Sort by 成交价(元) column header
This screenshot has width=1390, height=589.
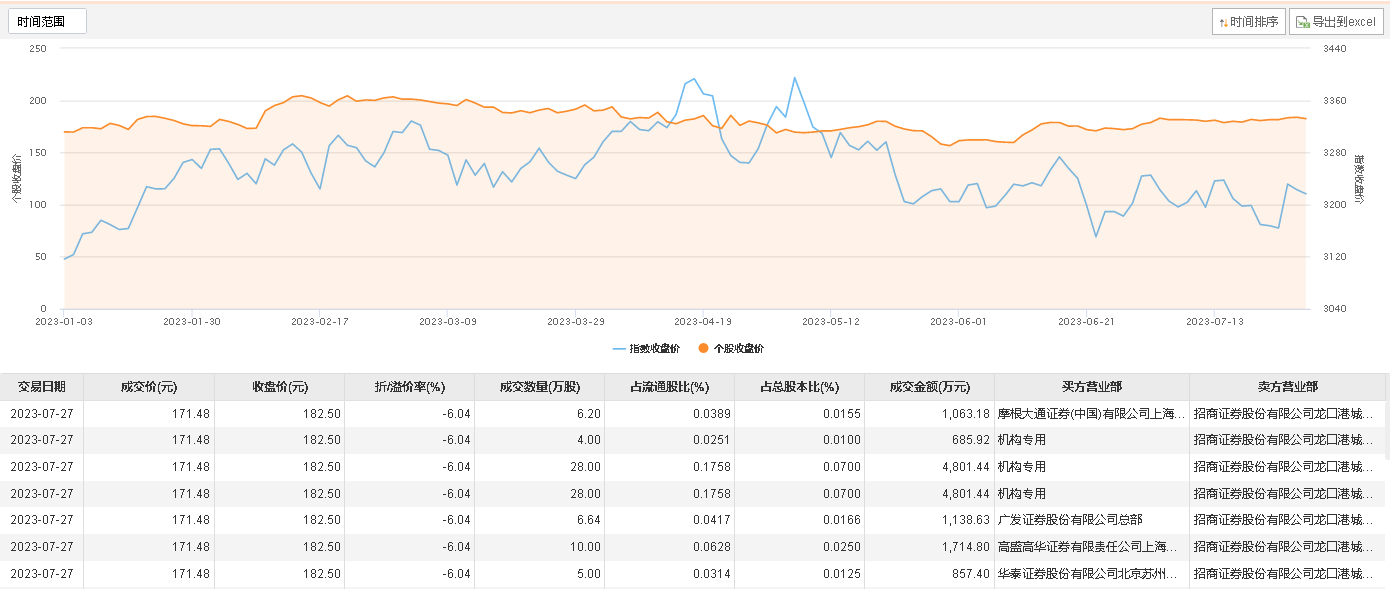point(149,387)
